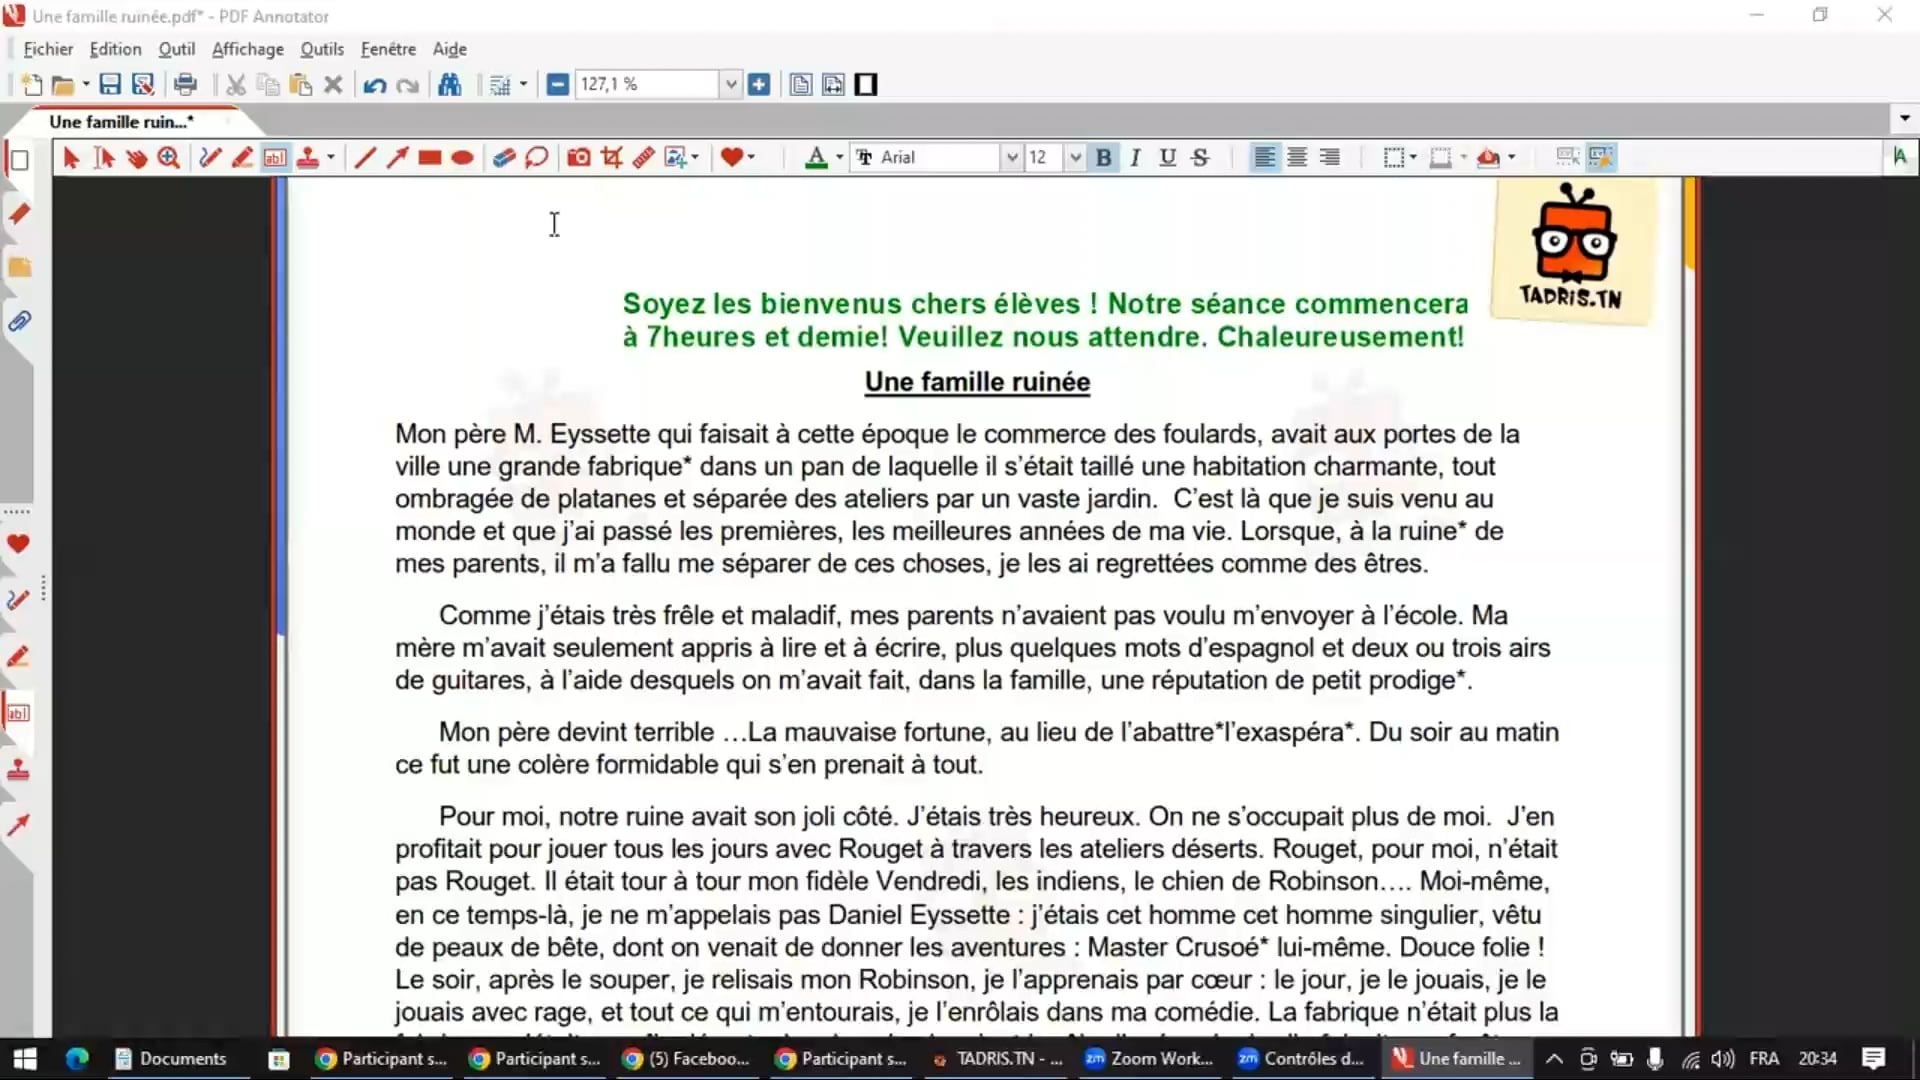Toggle Underline text formatting
This screenshot has height=1080, width=1920.
1167,157
